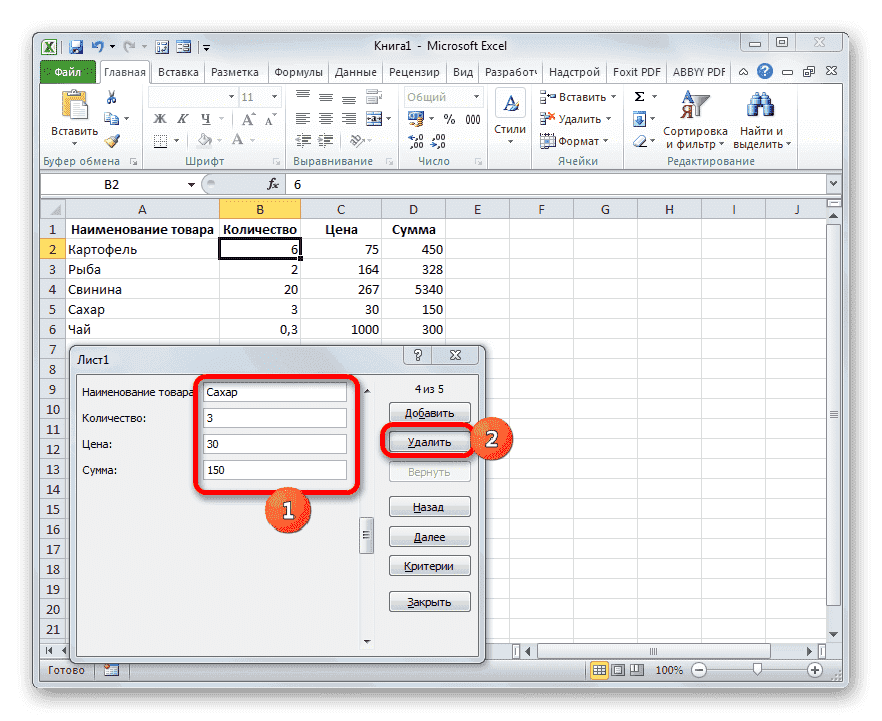Viewport: 882px width, 721px height.
Task: Click the Increase Font Size icon
Action: pos(247,117)
